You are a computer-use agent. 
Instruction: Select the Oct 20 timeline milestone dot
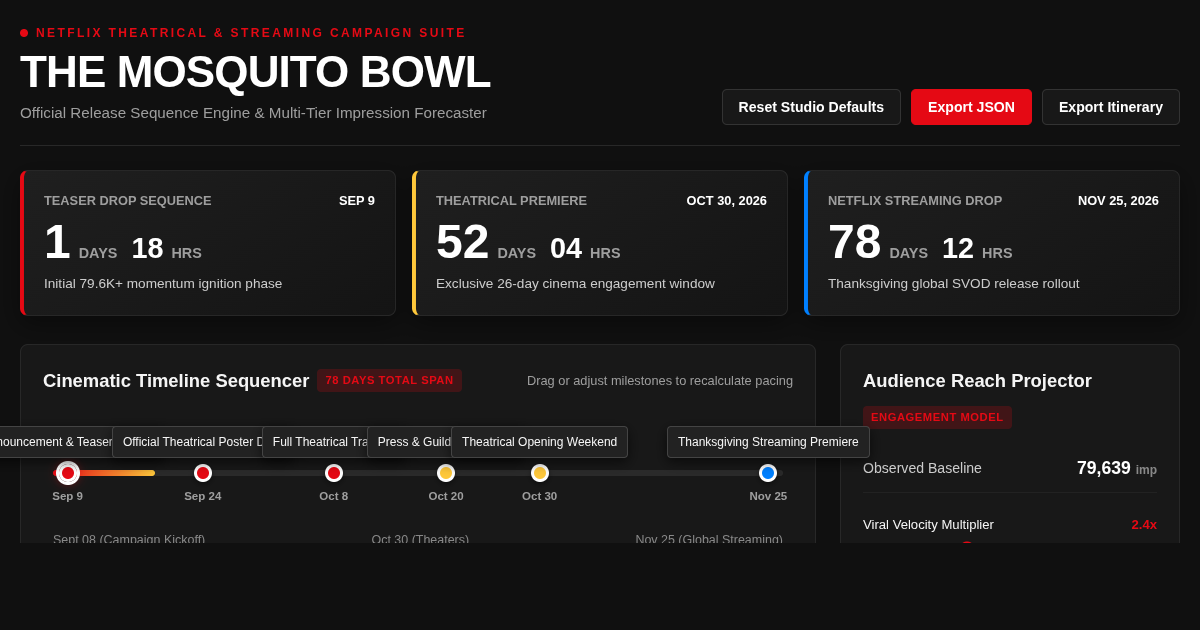coord(446,473)
